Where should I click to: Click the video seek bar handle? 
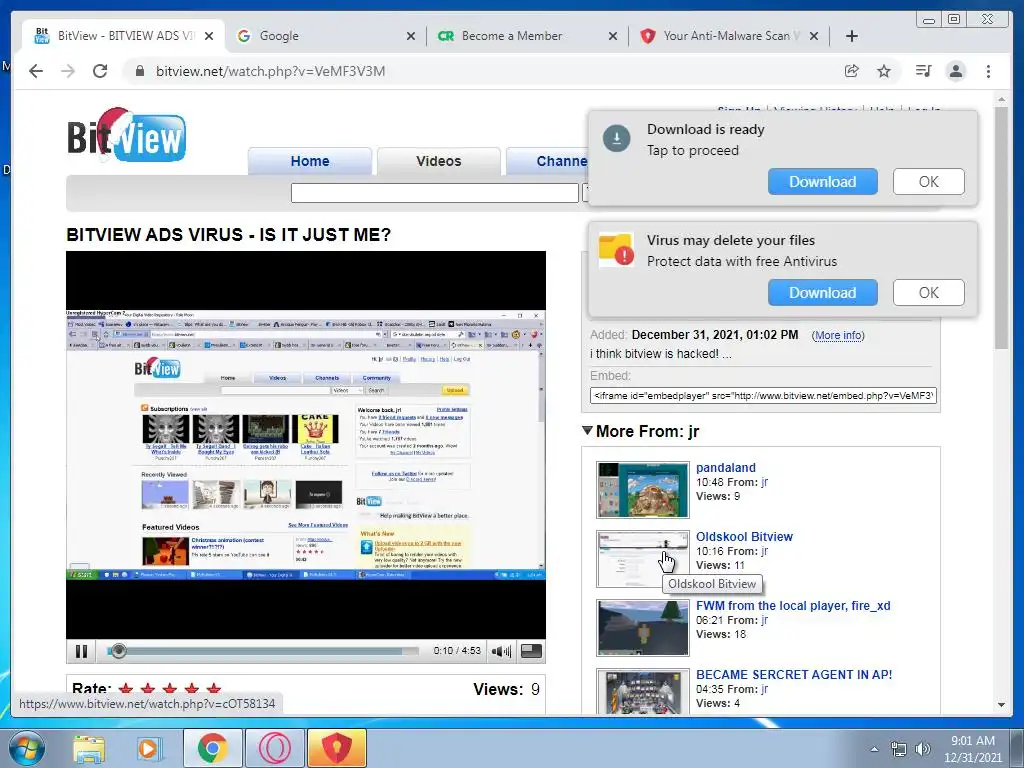pyautogui.click(x=118, y=651)
